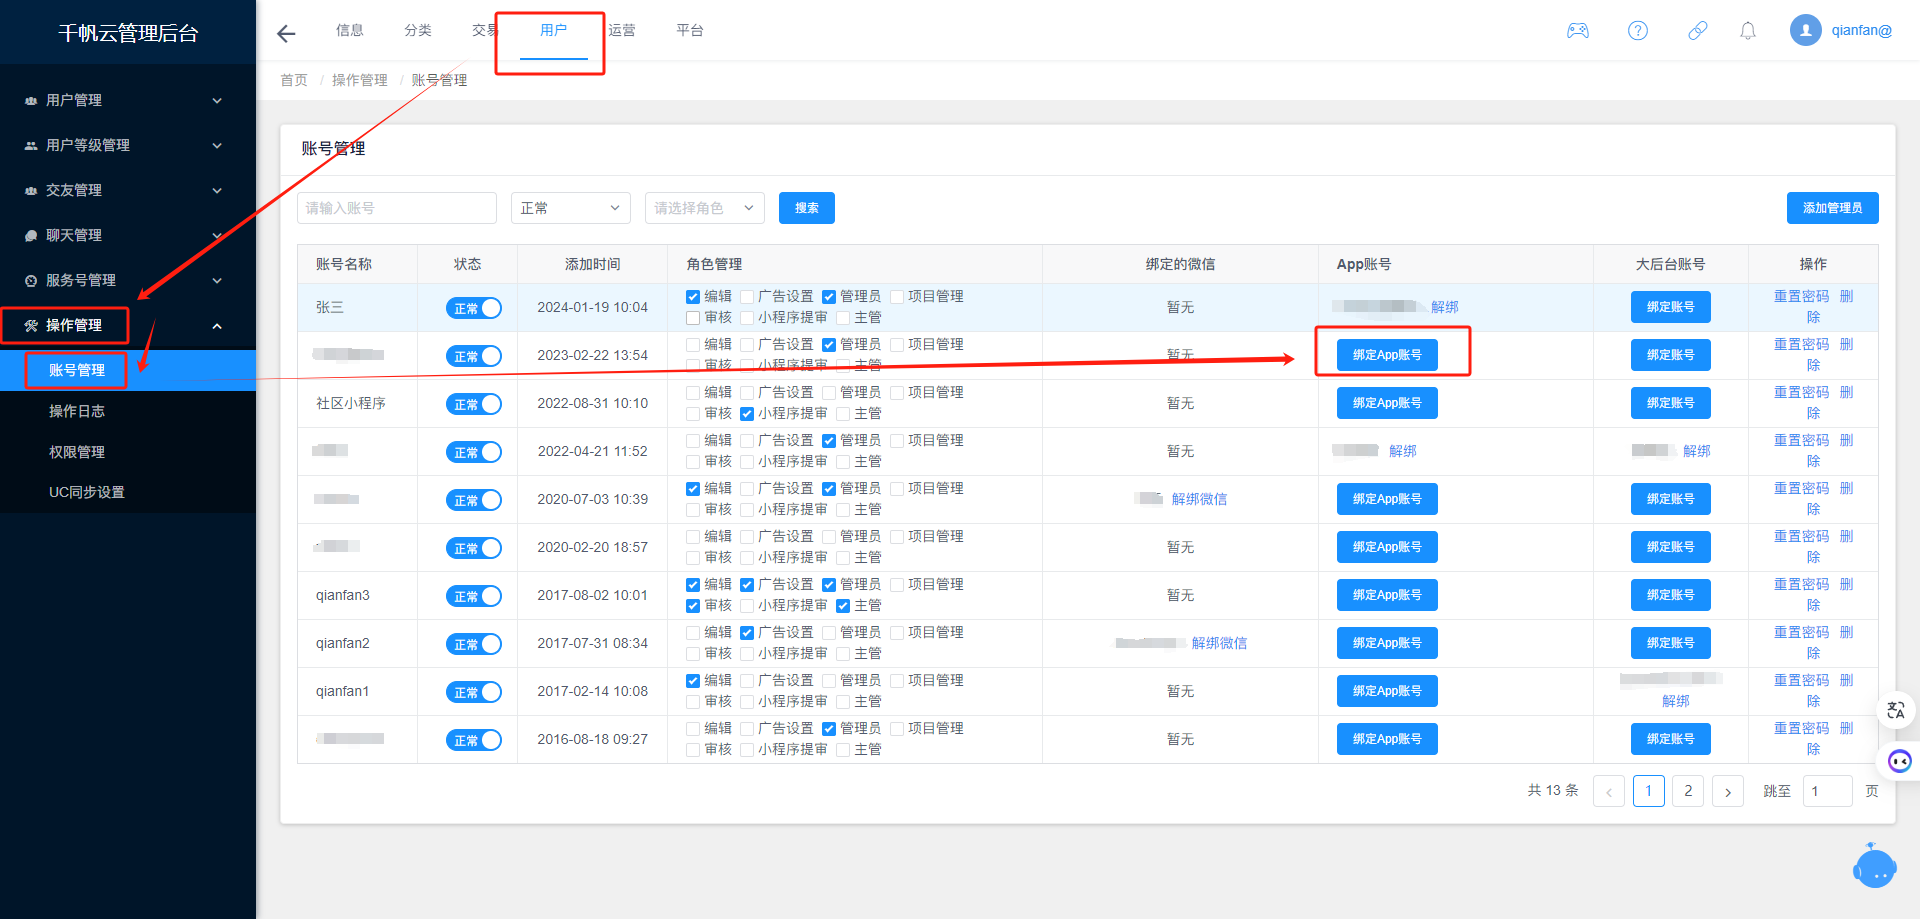Click the 用户等级管理 sidebar icon
Viewport: 1920px width, 919px height.
click(31, 146)
